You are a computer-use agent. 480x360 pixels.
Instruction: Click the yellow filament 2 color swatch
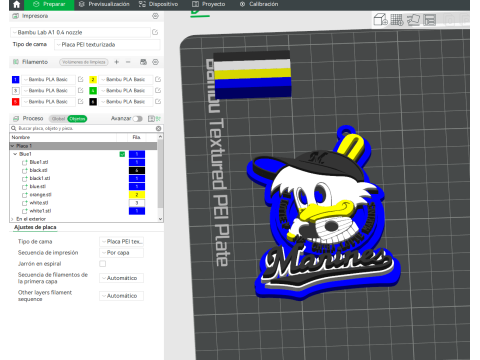(x=93, y=79)
